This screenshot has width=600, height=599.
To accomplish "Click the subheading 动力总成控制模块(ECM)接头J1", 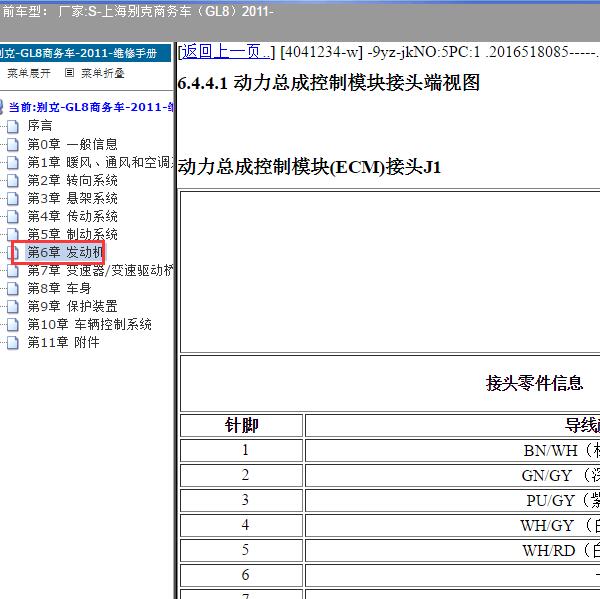I will click(309, 167).
